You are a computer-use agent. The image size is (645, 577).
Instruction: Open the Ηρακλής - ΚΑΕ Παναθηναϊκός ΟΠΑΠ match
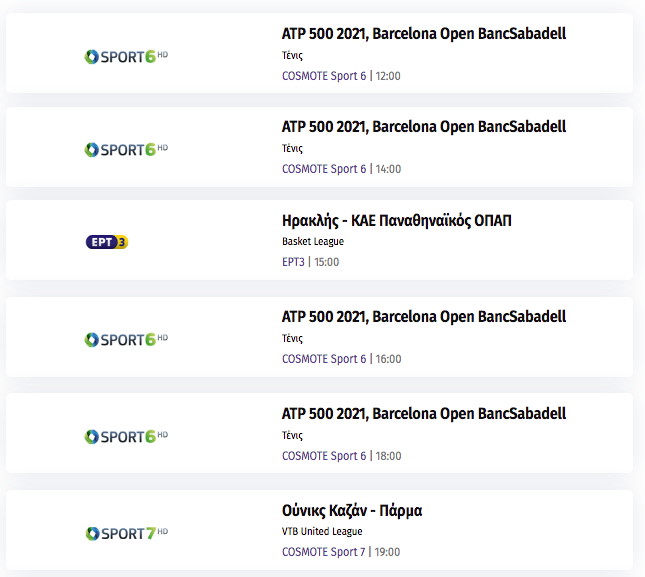pyautogui.click(x=397, y=220)
